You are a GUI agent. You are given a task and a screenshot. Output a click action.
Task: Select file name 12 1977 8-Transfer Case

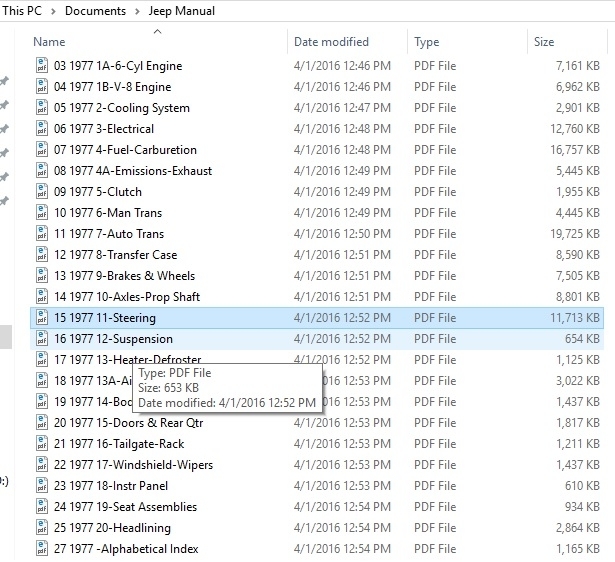pos(115,255)
